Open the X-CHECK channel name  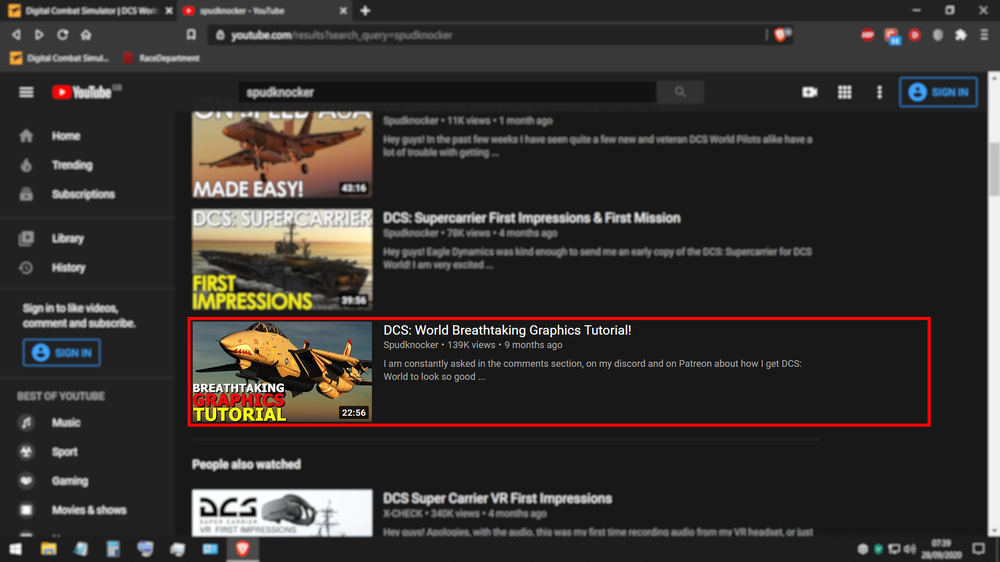point(402,514)
